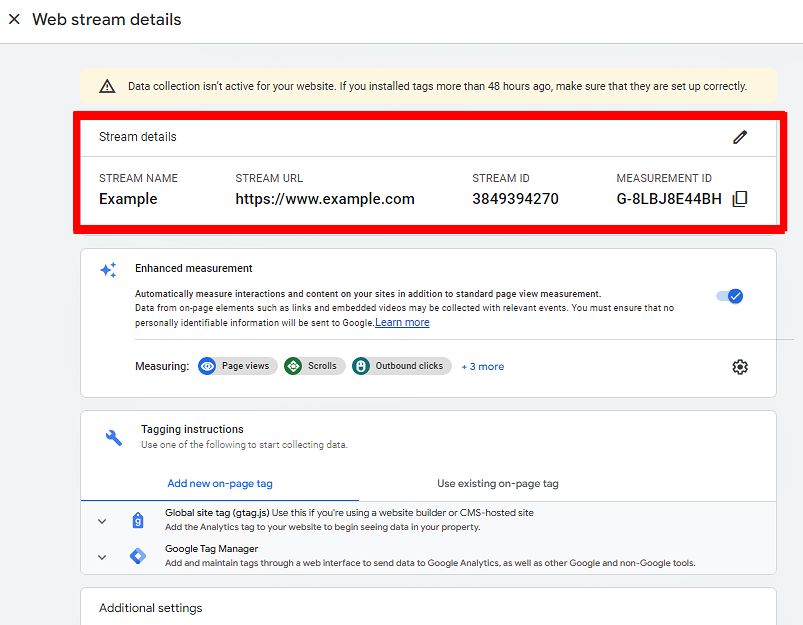Select the Scrolls chip label
803x625 pixels.
[322, 366]
